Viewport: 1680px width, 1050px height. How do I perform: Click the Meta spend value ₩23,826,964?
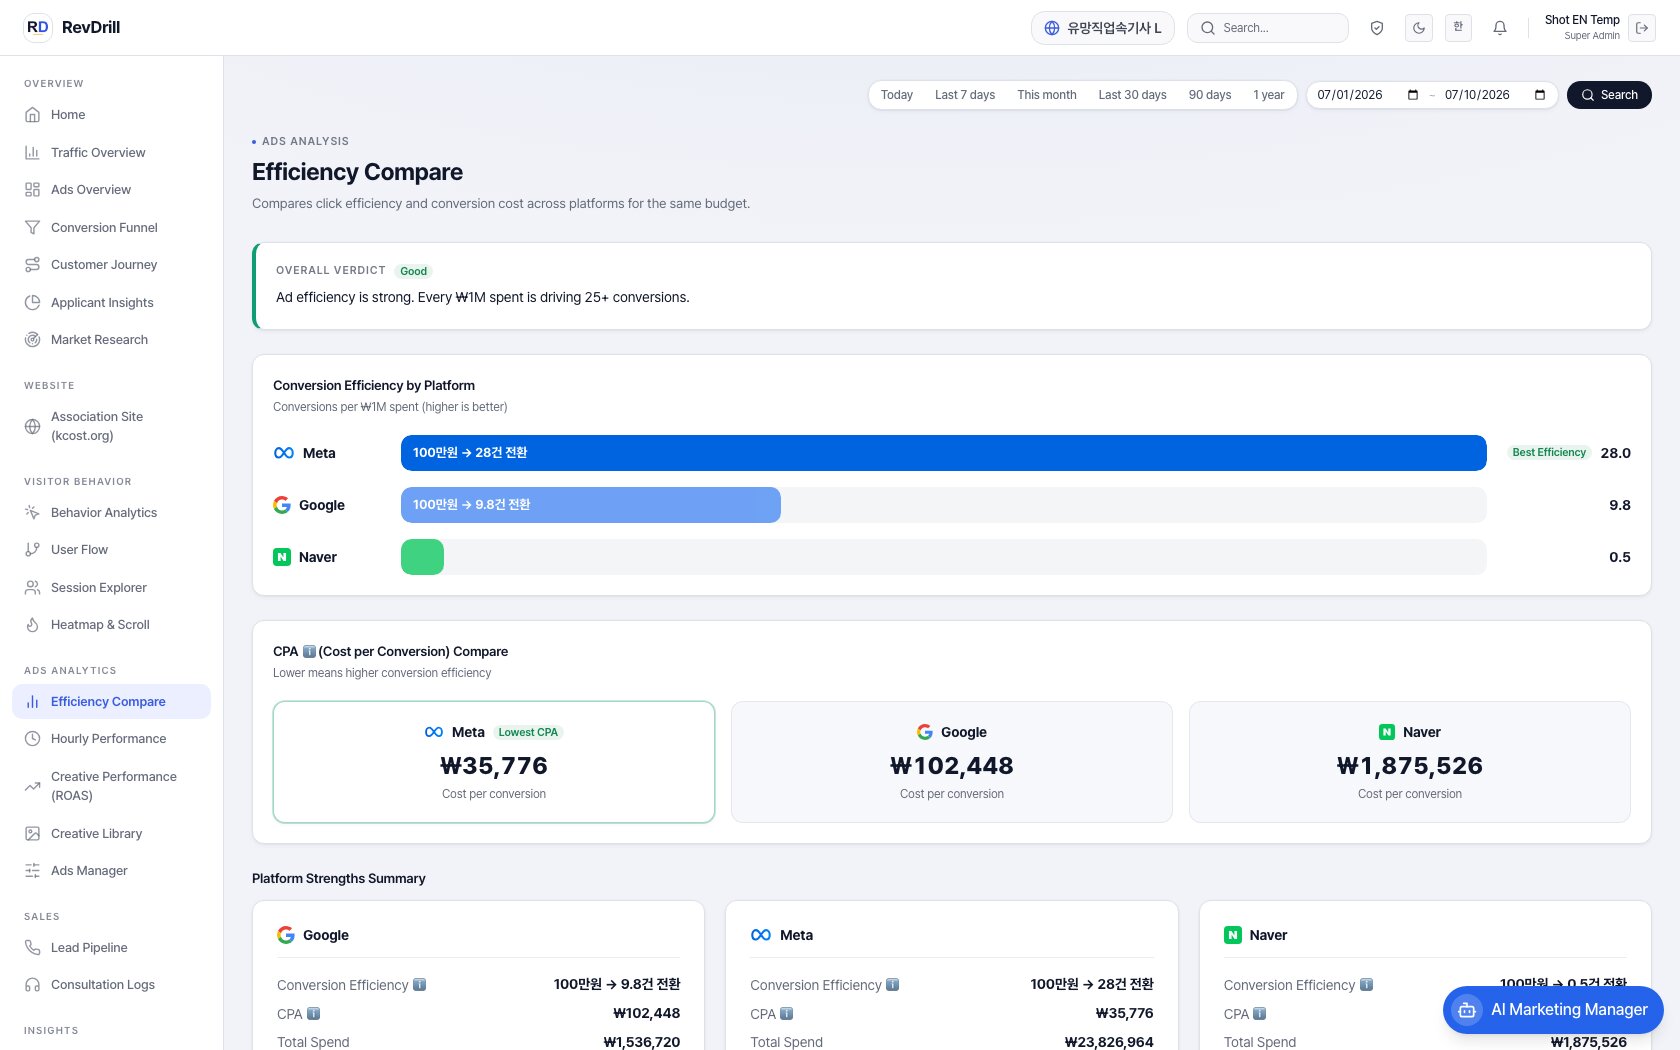[x=1109, y=1042]
